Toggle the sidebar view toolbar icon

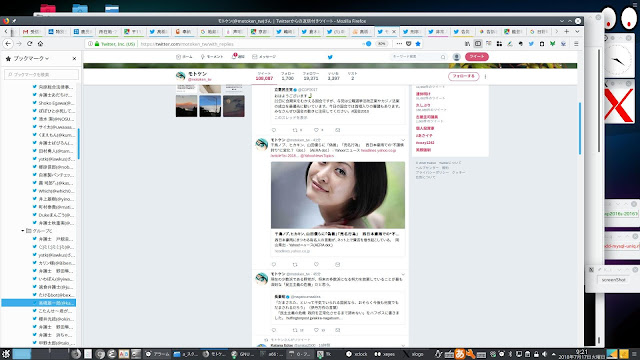pyautogui.click(x=478, y=44)
